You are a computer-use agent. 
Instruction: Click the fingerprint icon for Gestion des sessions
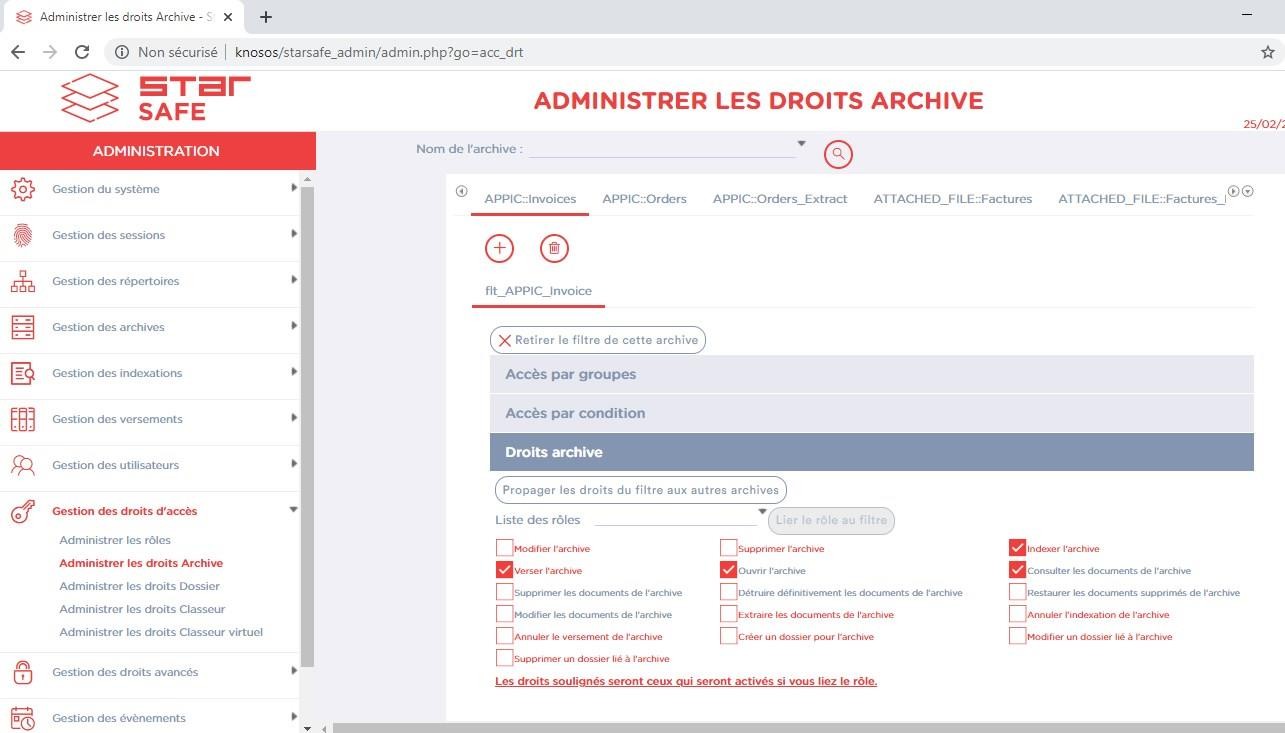22,235
